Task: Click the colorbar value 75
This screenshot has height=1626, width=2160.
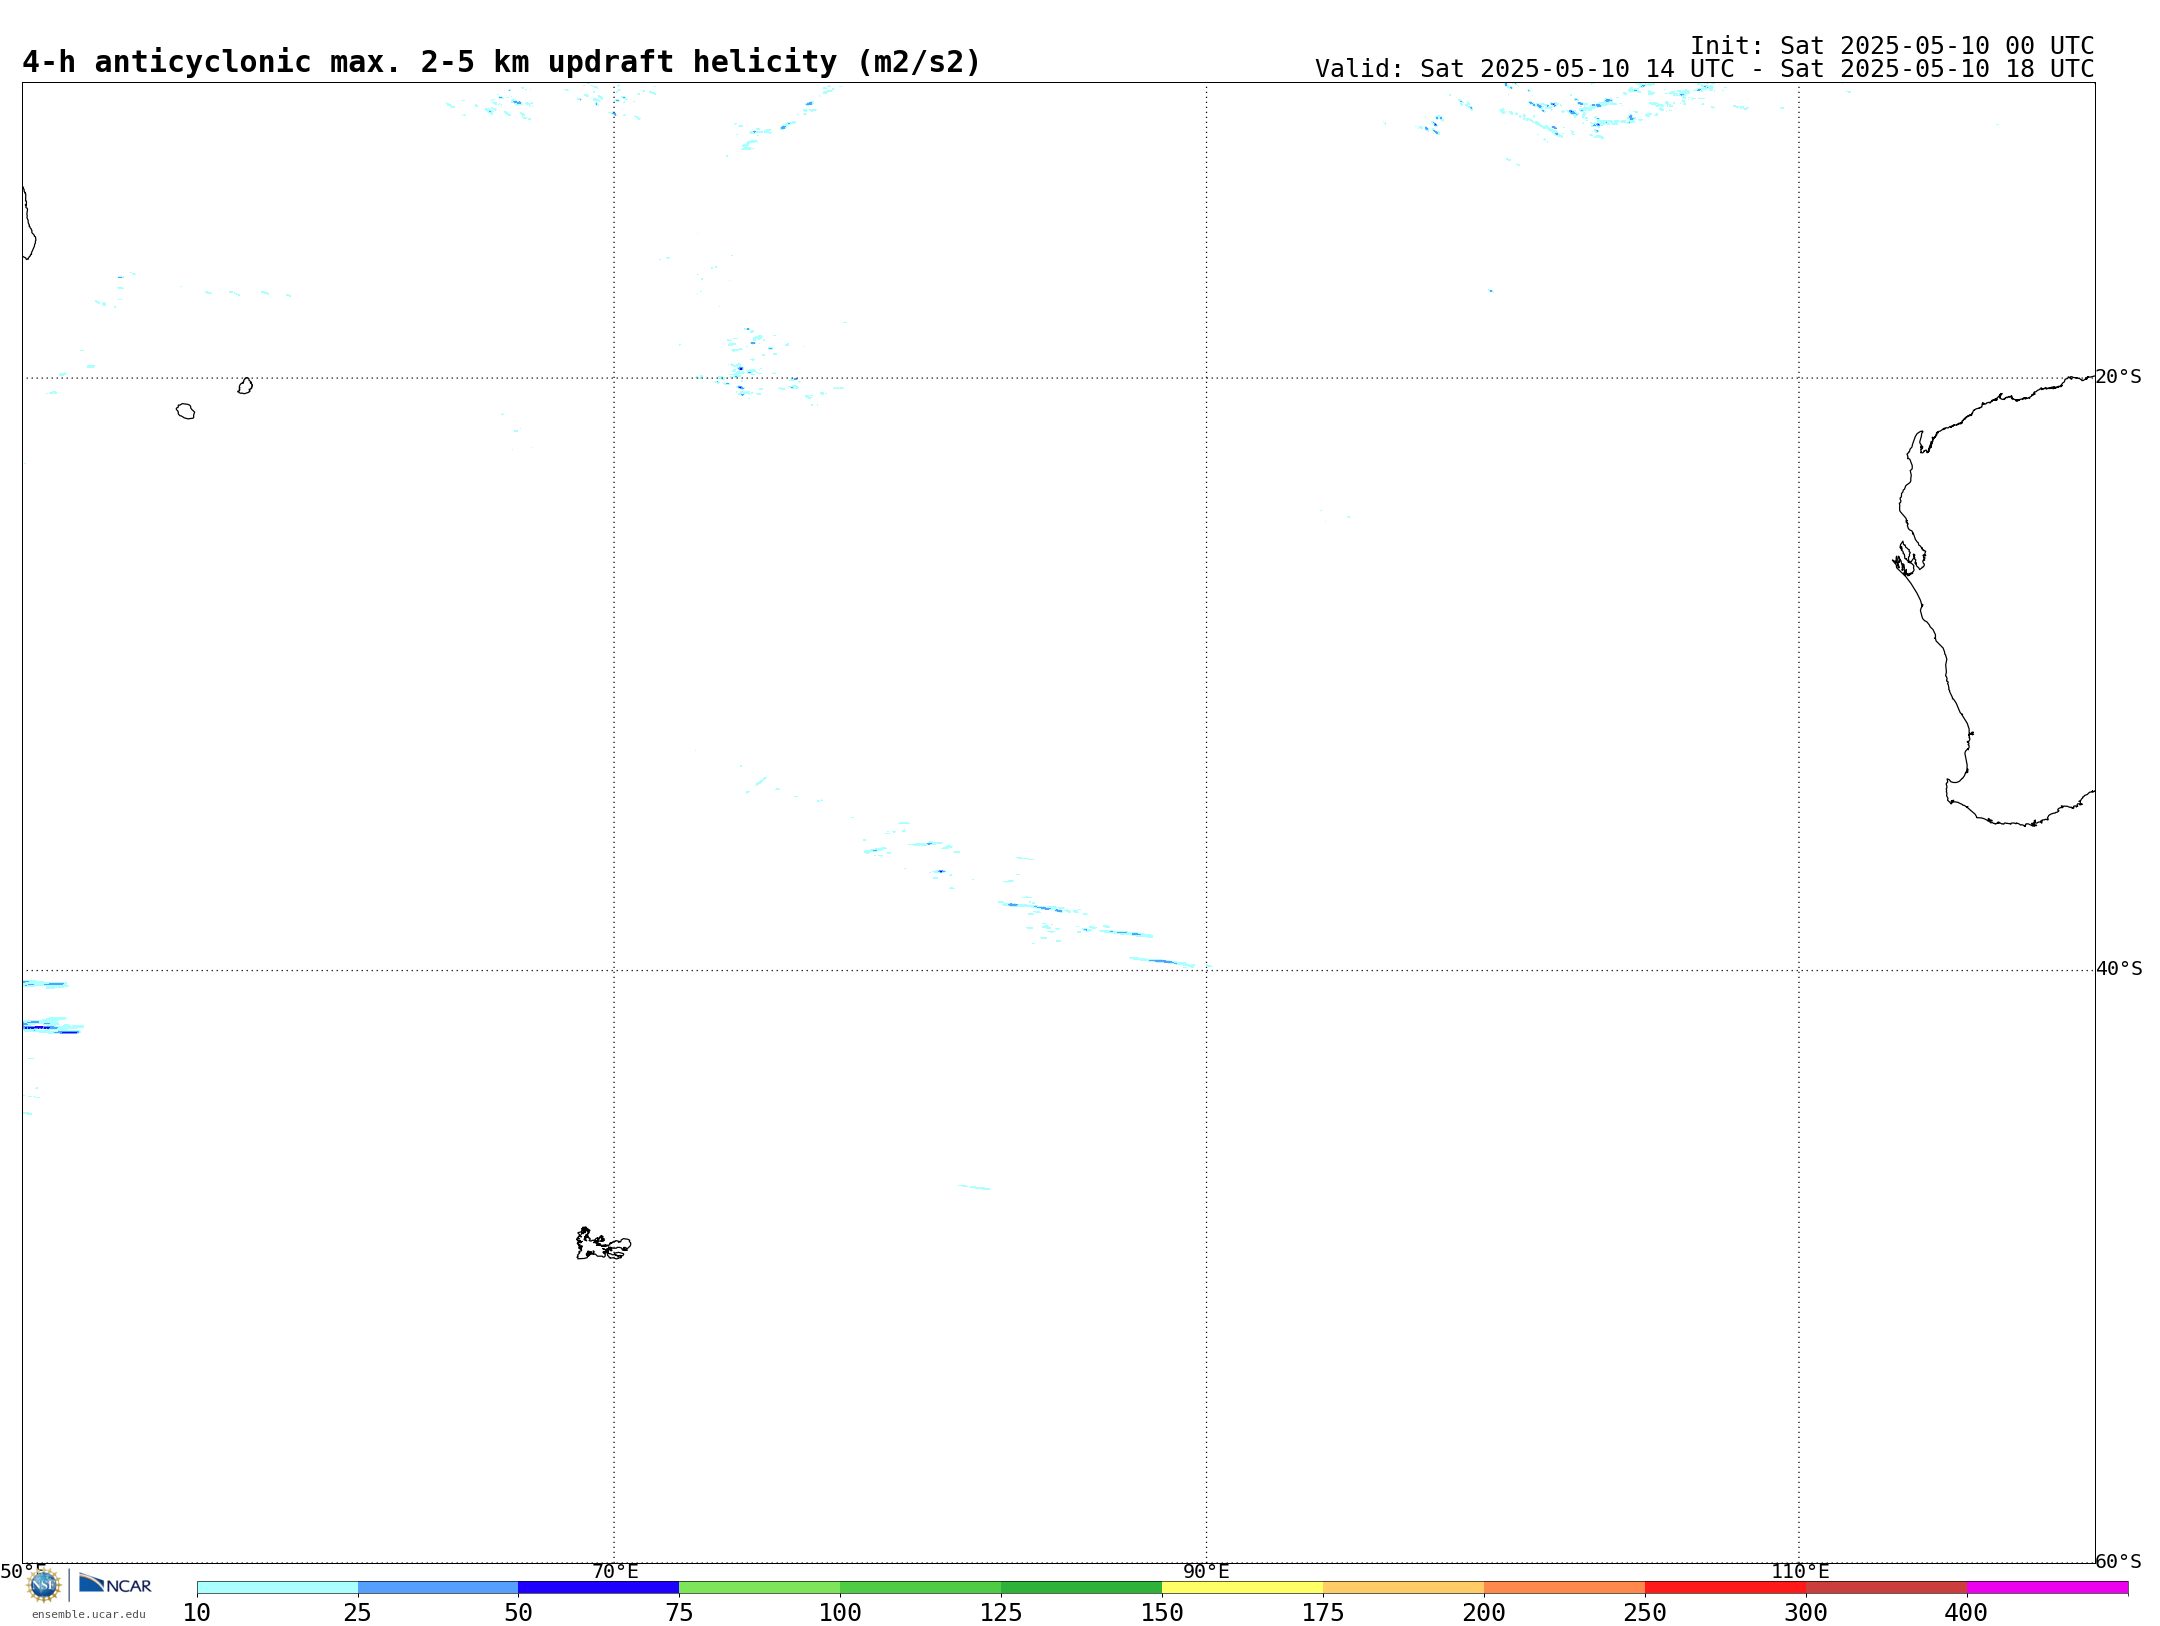Action: coord(679,1612)
